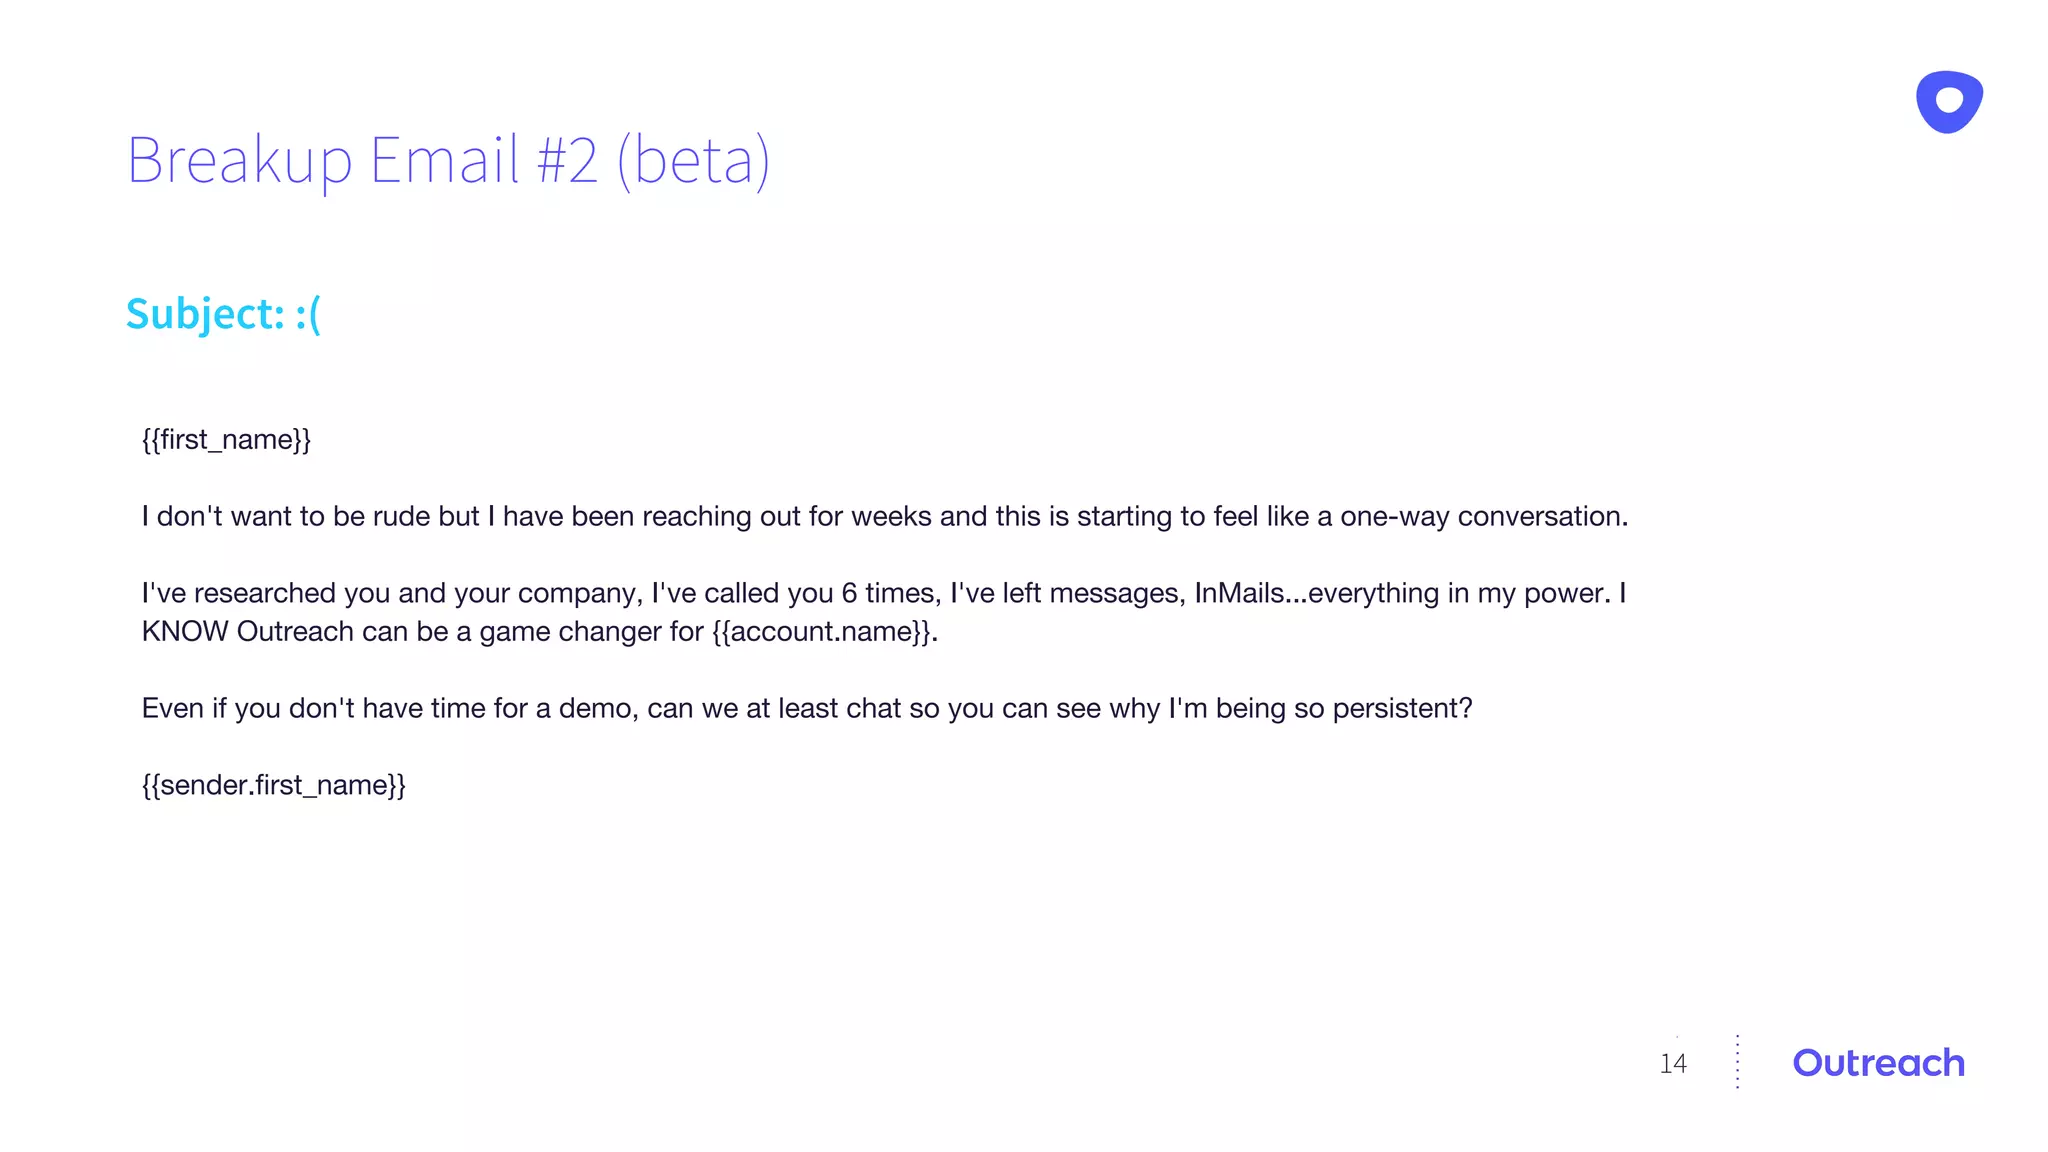Click the sentence starting 'I don't want to be rude'
Screen dimensions: 2048x1152
pyautogui.click(x=884, y=517)
